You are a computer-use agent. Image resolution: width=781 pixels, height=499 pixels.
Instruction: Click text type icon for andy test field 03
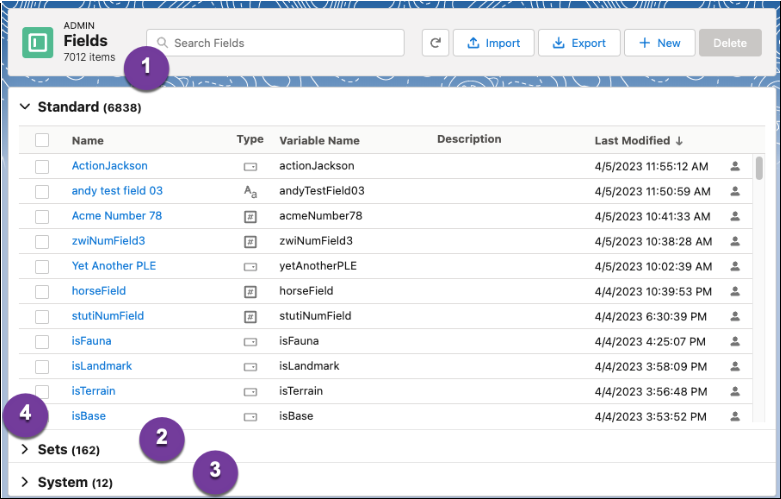250,191
